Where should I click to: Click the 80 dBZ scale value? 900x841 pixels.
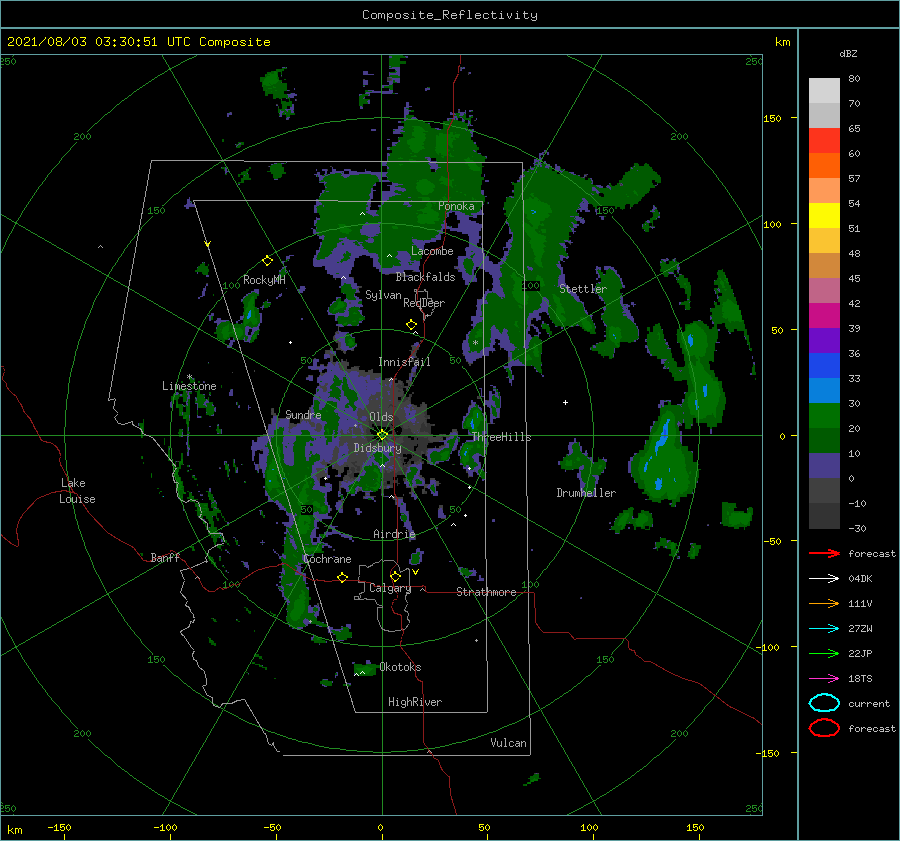[854, 79]
